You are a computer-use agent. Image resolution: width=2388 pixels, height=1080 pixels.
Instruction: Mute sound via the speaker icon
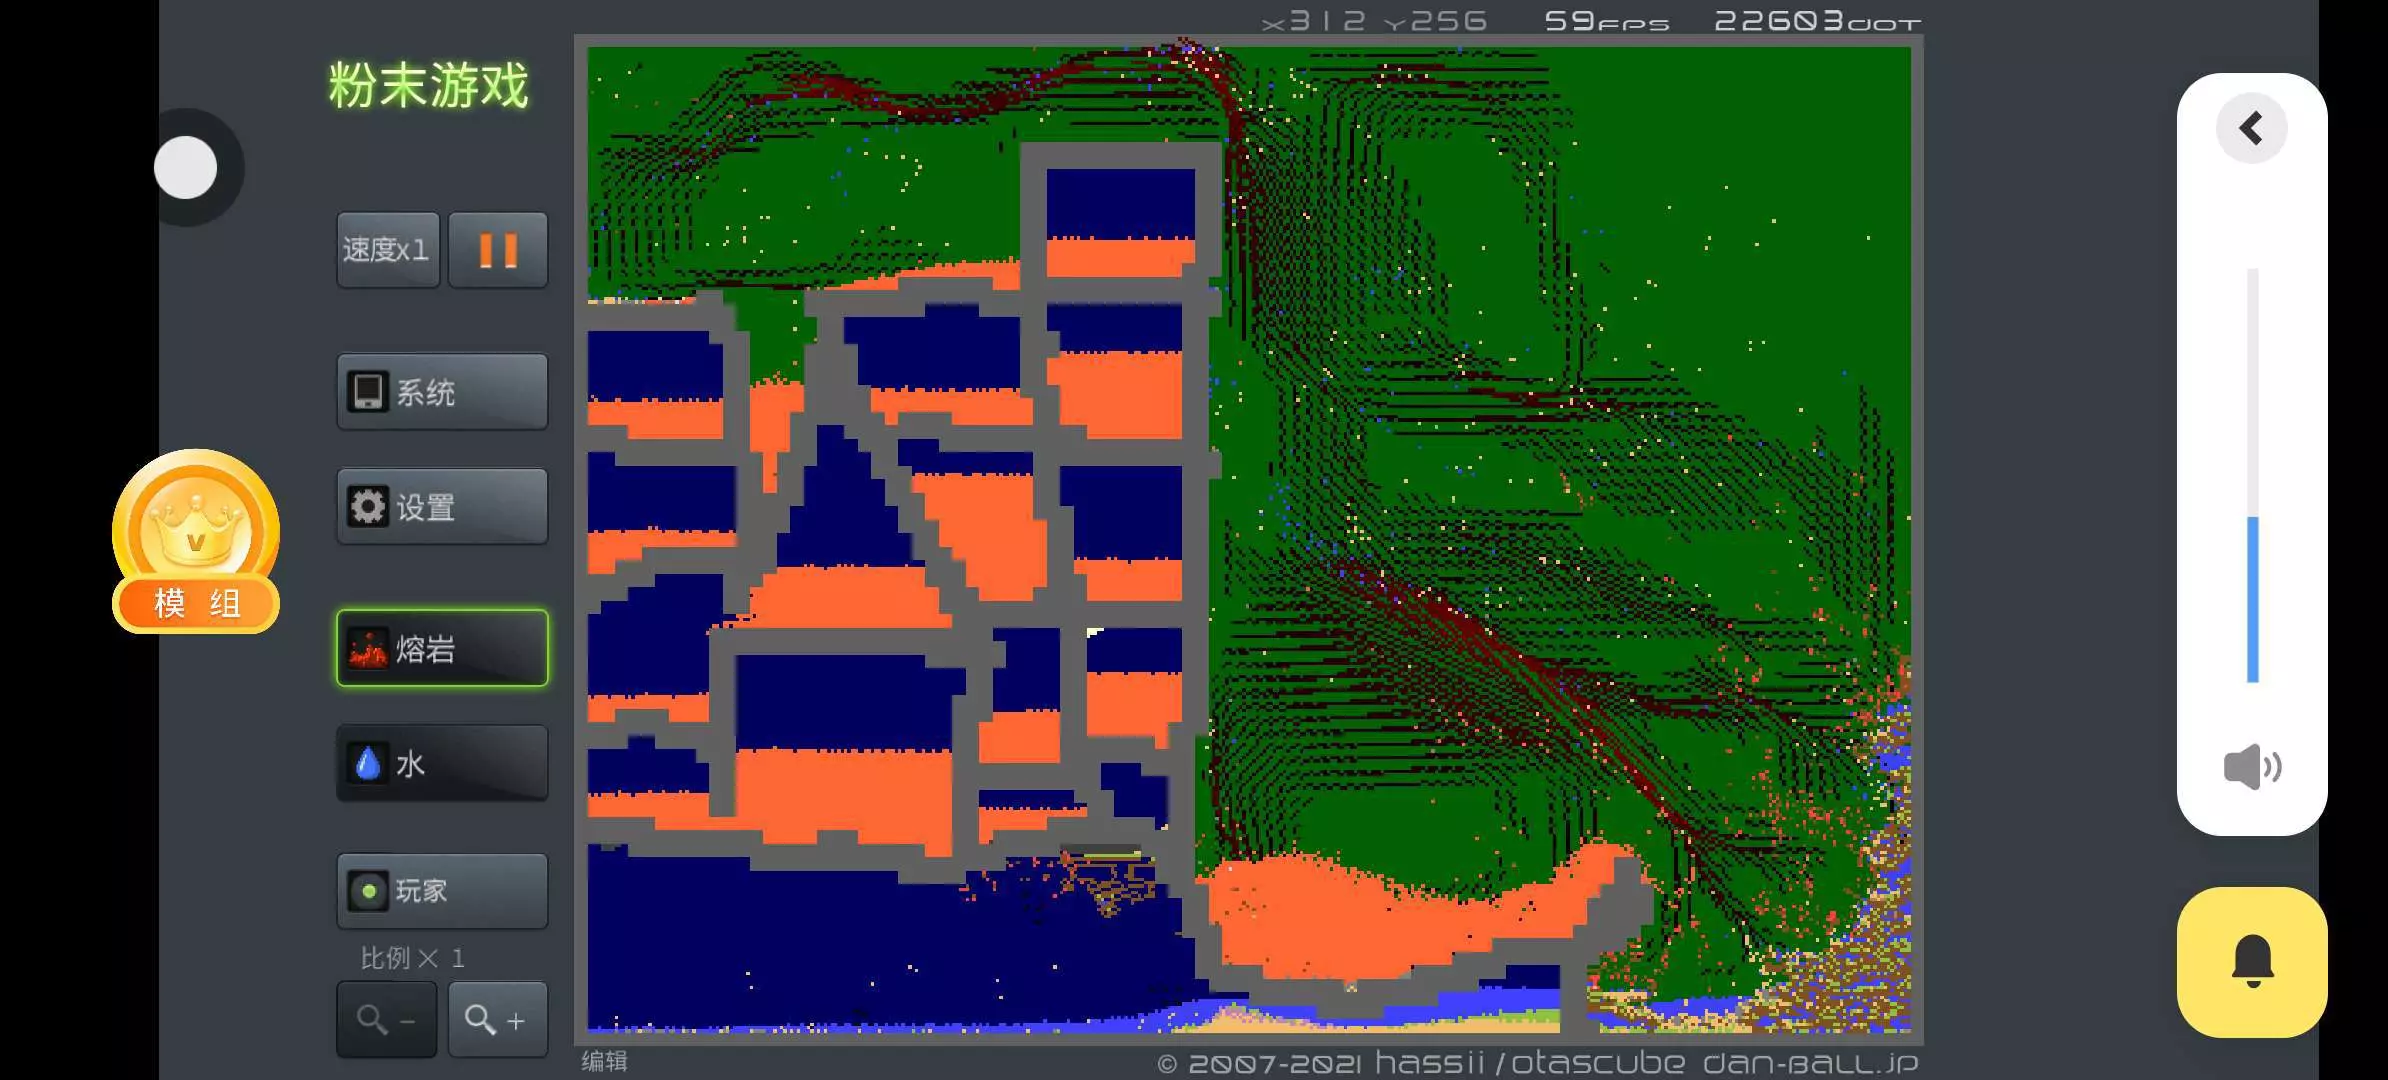pos(2251,767)
